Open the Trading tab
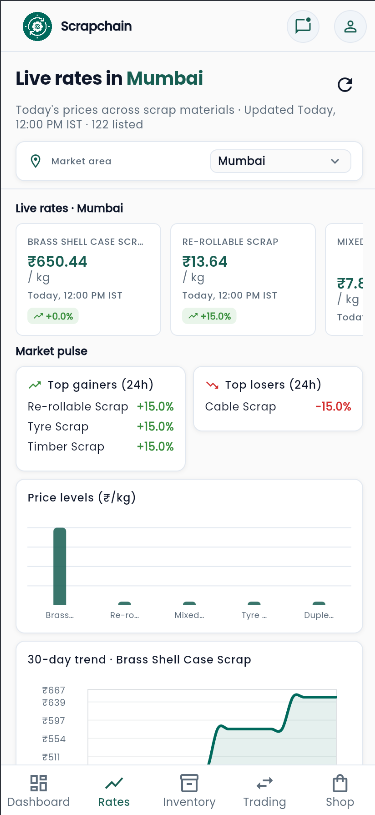Screen dimensions: 375x815 265,791
